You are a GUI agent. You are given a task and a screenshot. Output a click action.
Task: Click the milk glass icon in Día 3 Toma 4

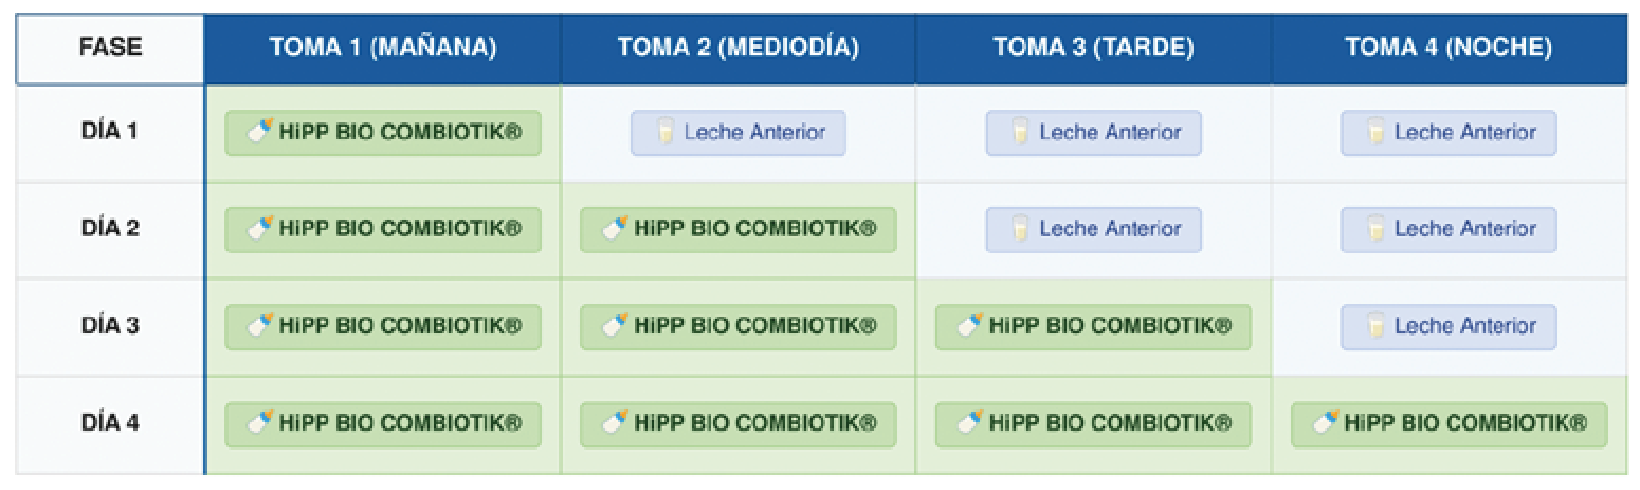1375,326
